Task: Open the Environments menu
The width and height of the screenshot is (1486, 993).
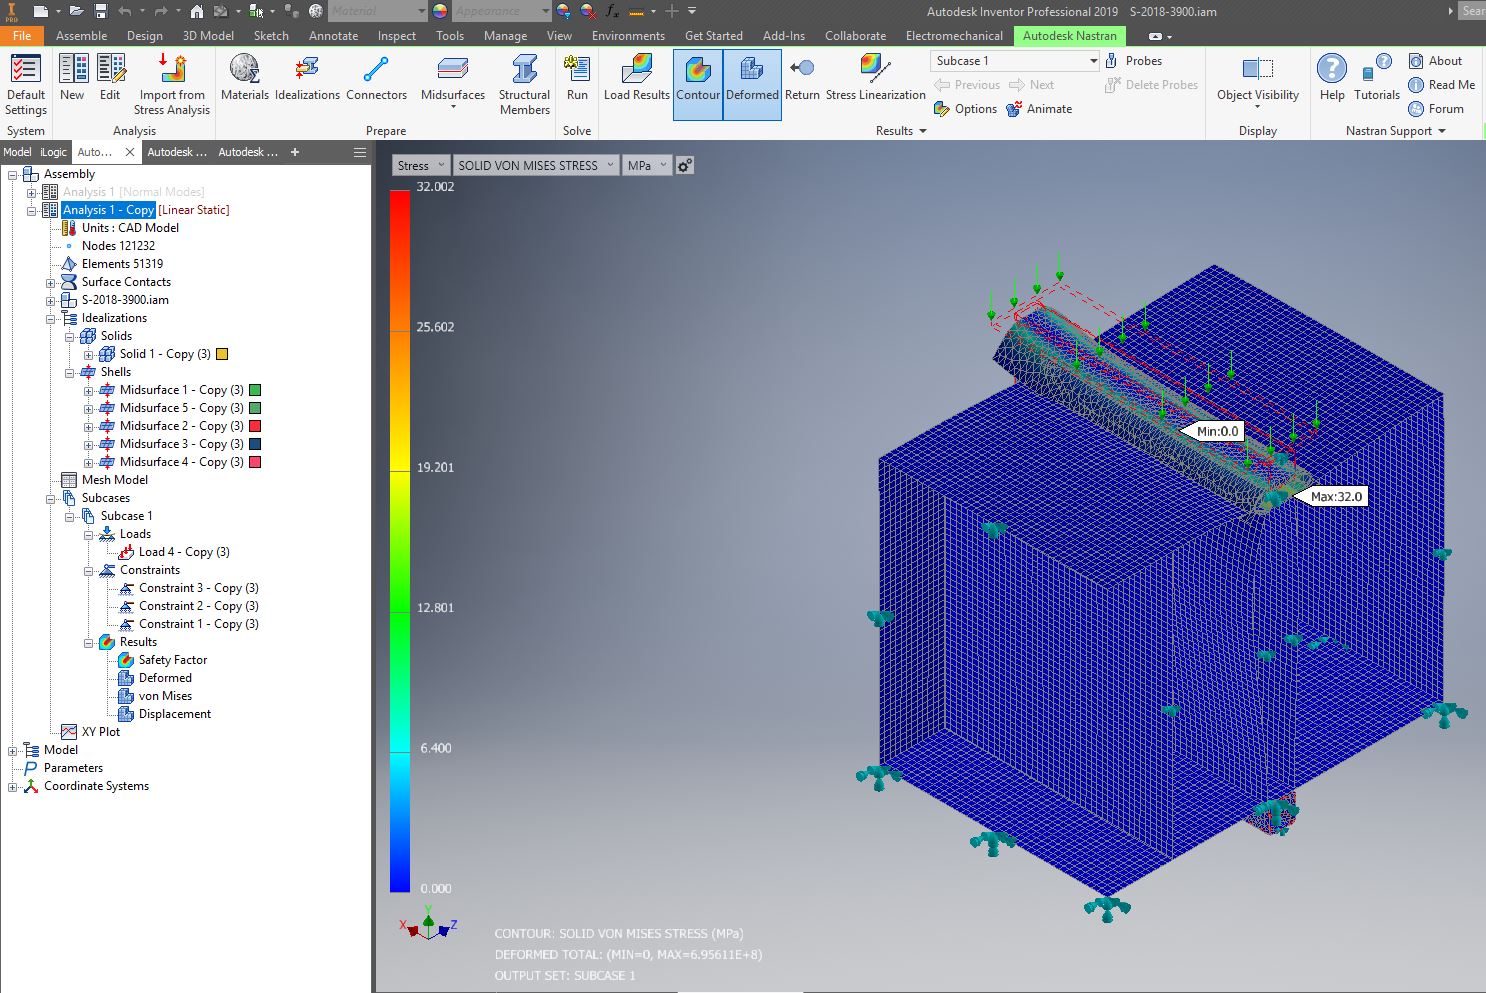Action: [628, 35]
